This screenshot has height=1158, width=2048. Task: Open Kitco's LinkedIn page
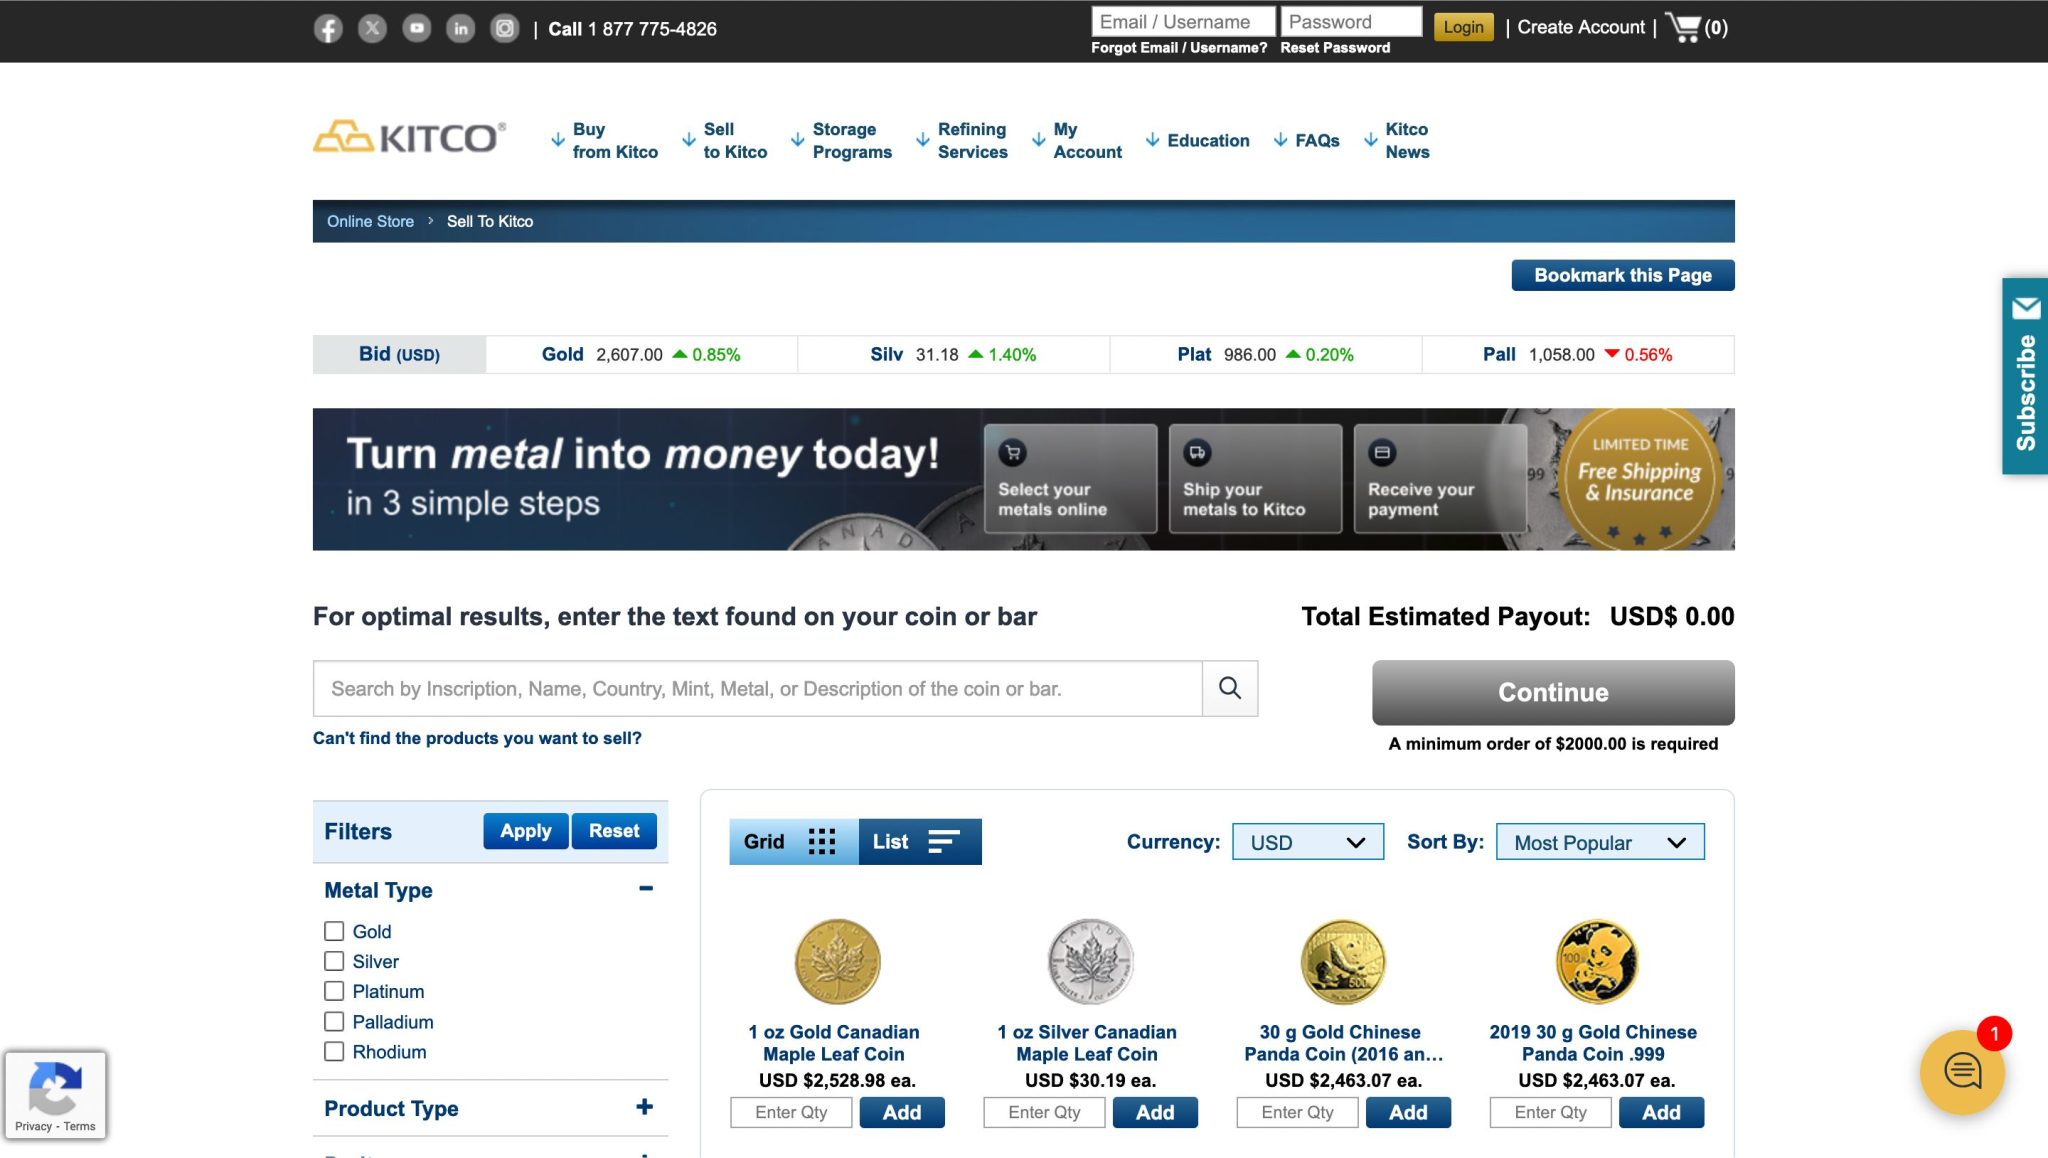[x=461, y=28]
